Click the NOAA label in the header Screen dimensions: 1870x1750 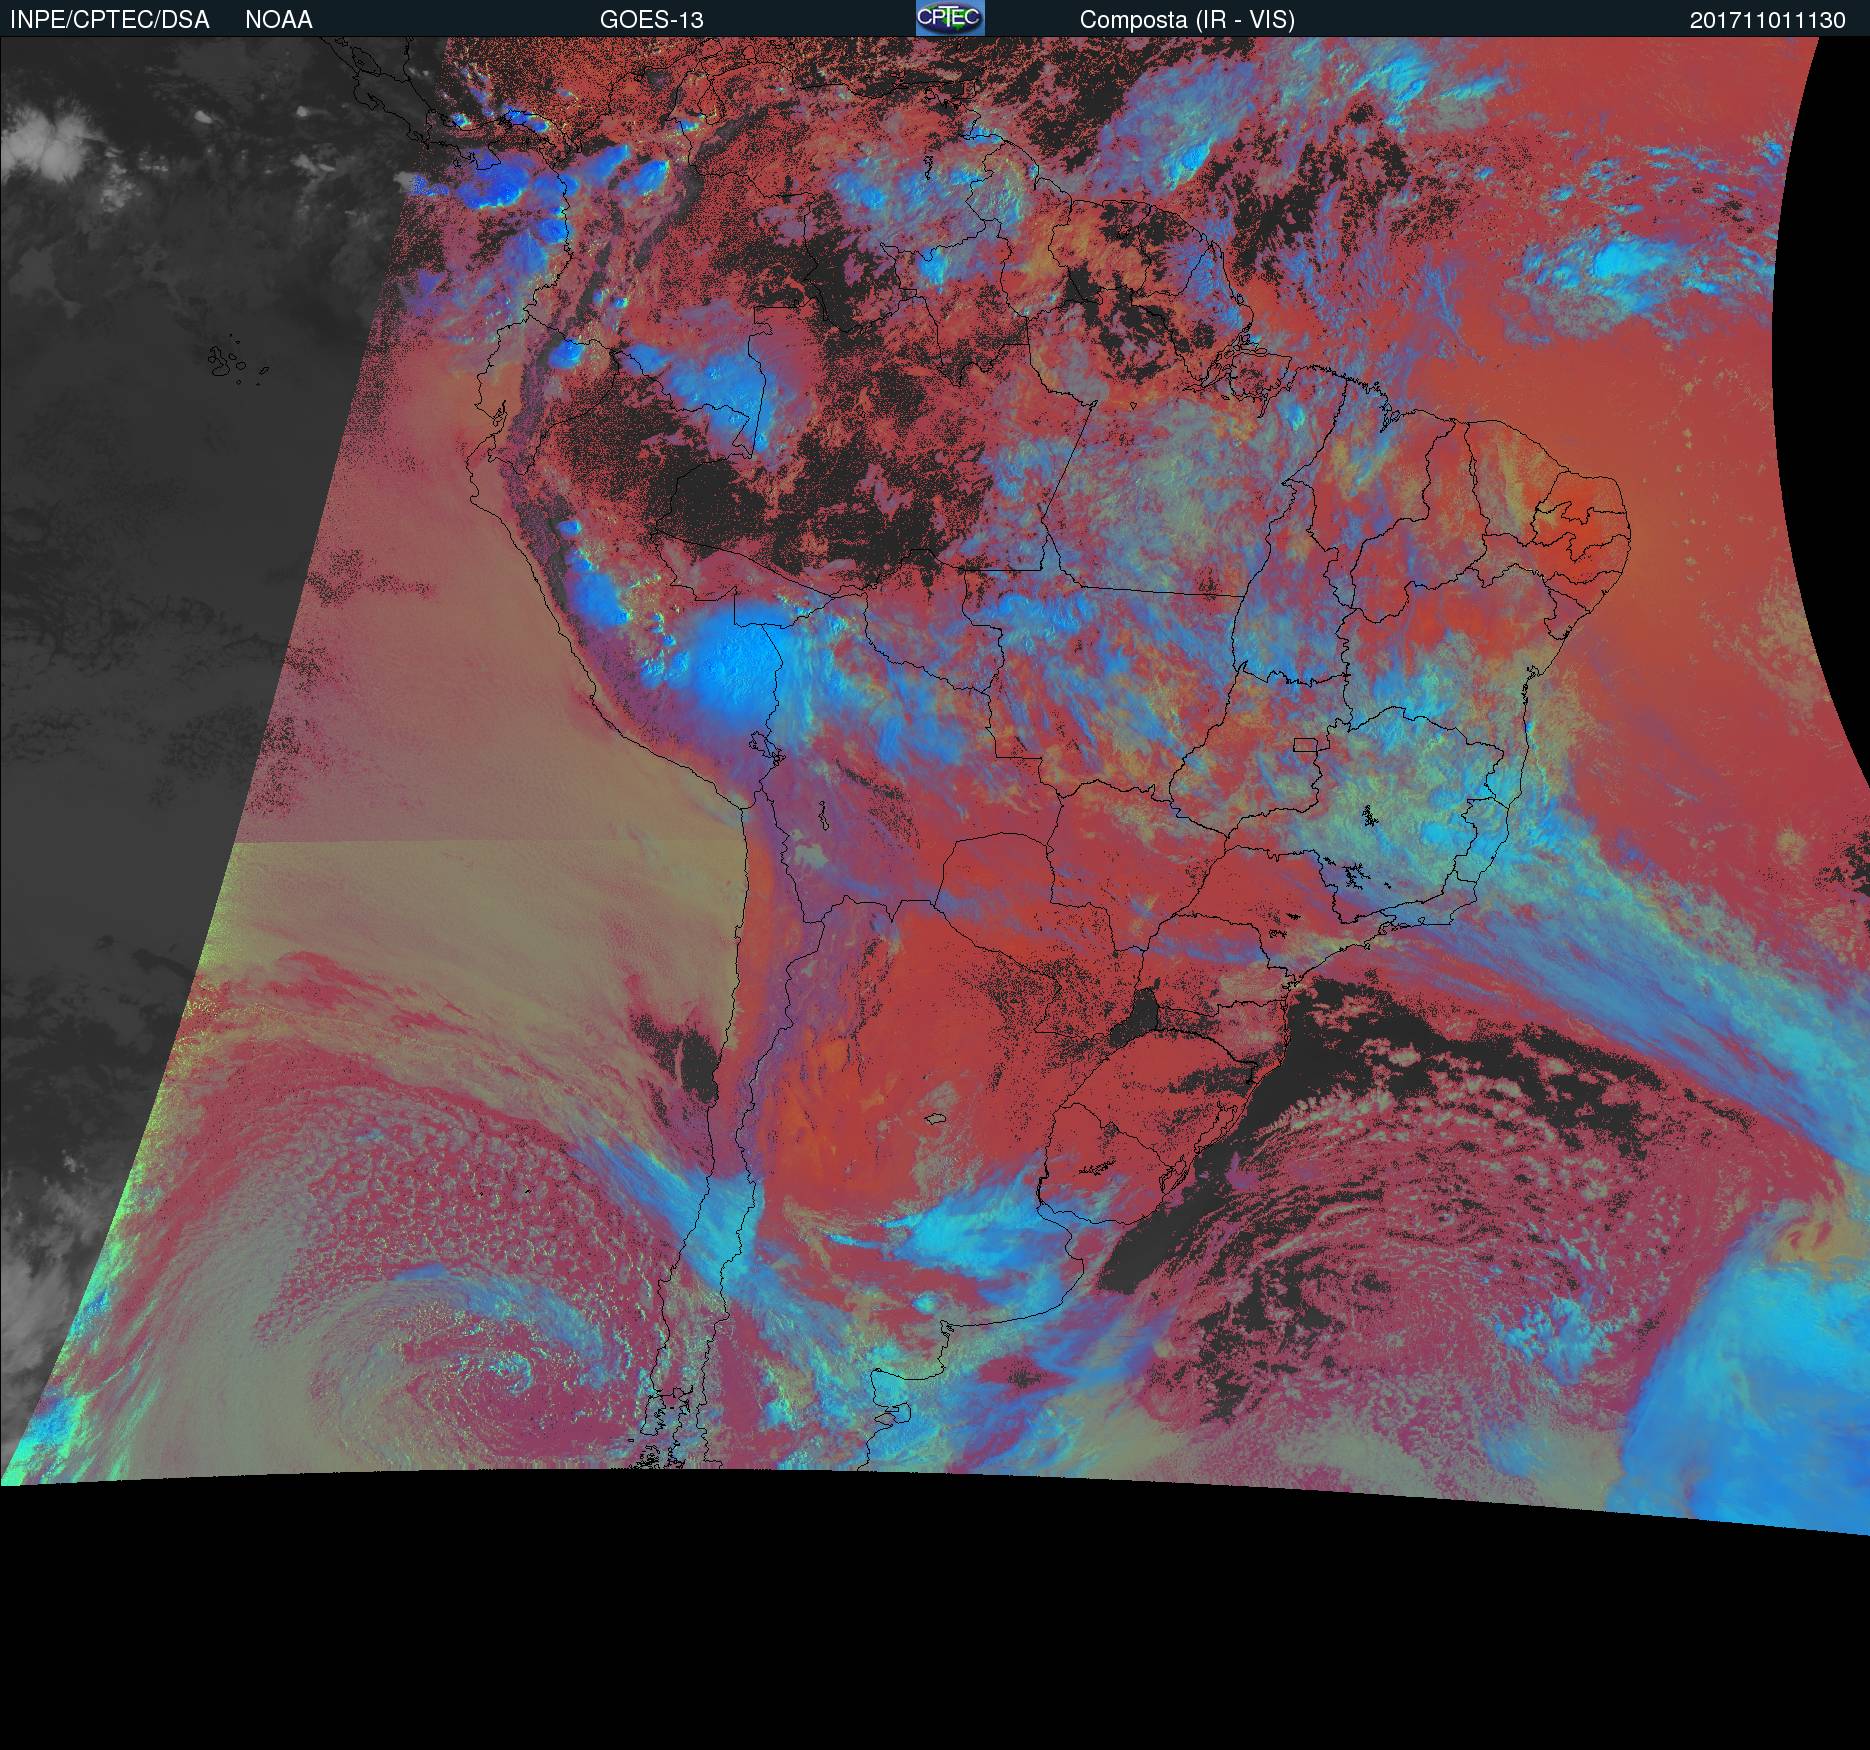point(278,20)
